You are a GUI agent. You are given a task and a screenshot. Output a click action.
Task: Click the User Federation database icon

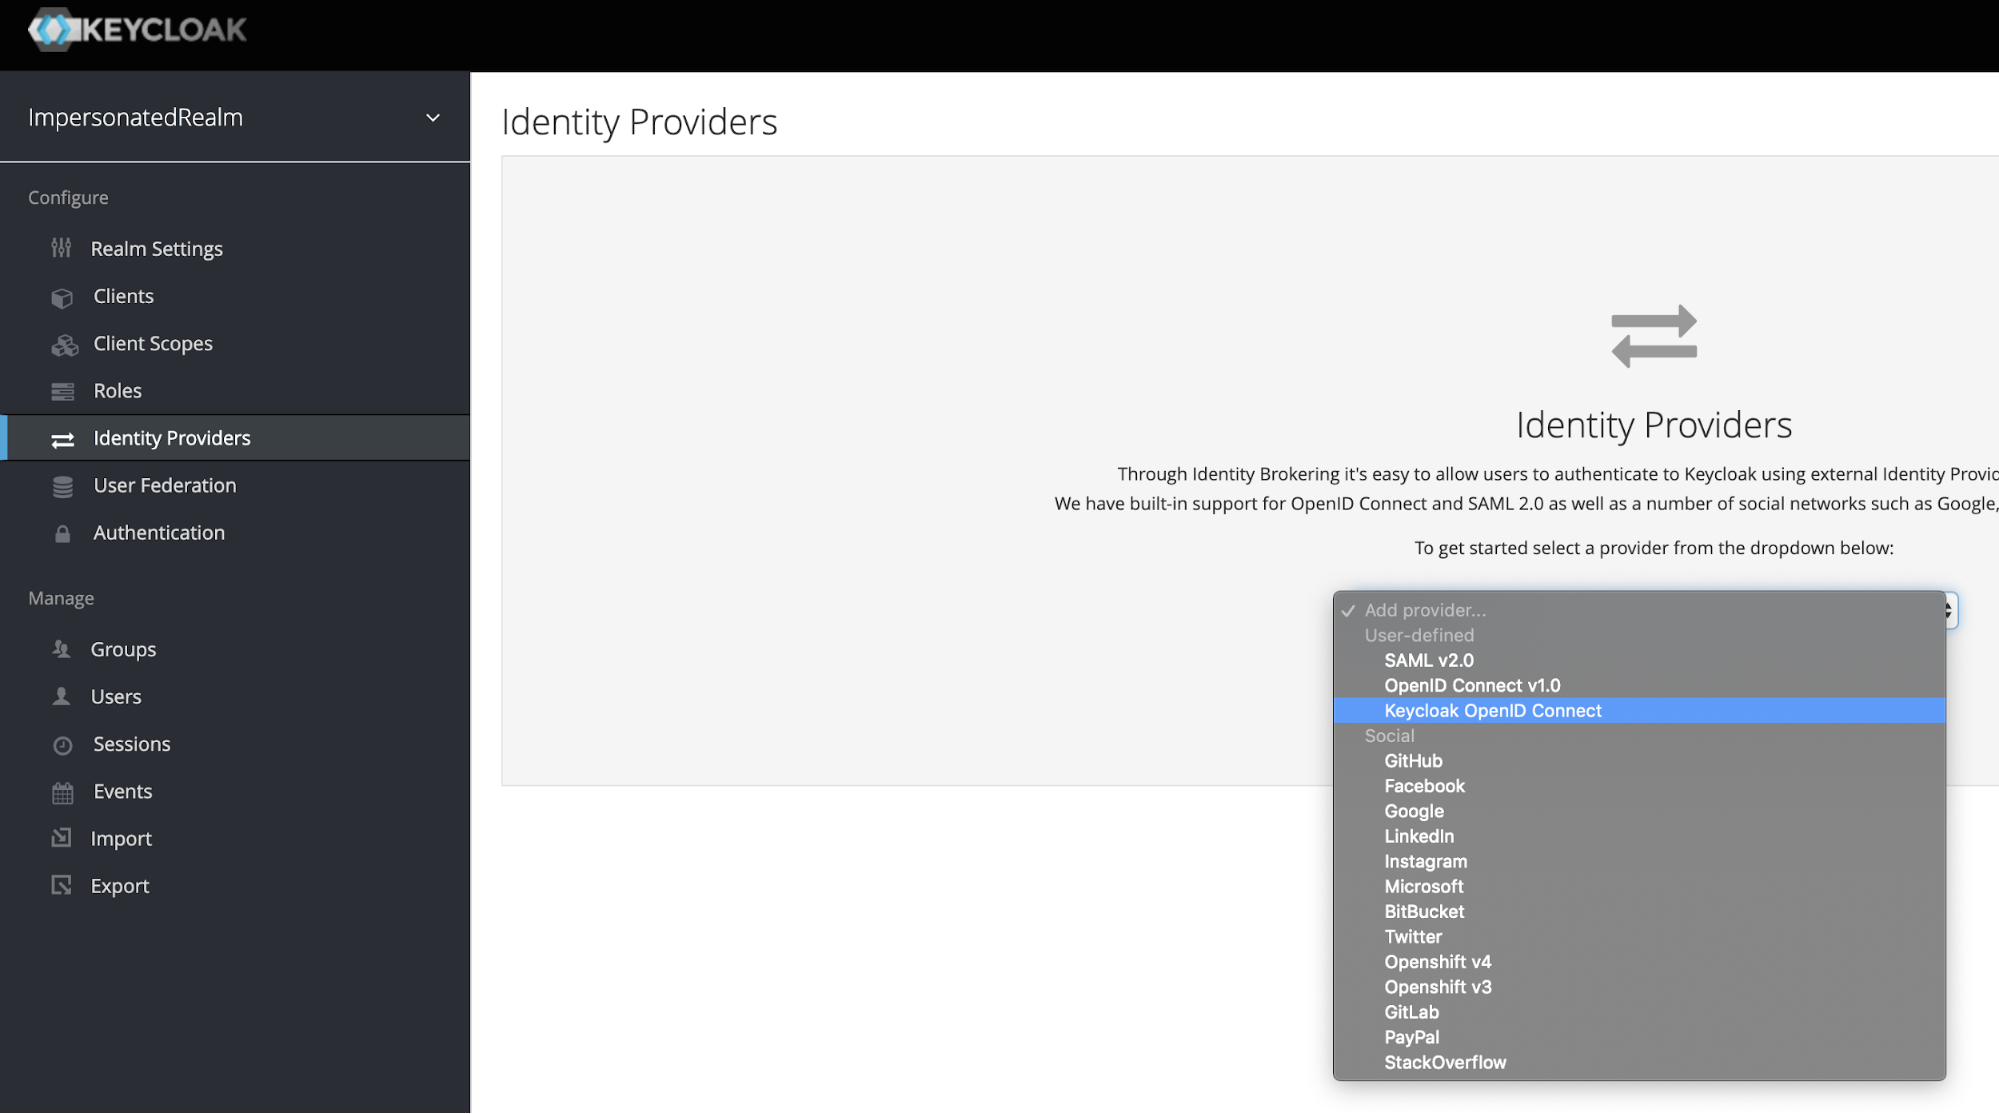click(62, 487)
